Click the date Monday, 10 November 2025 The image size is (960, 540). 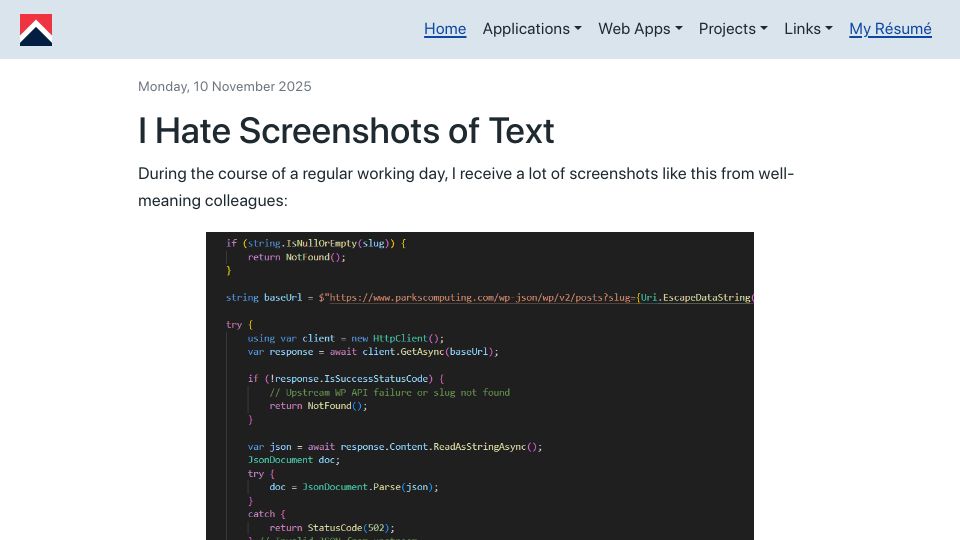(x=225, y=86)
